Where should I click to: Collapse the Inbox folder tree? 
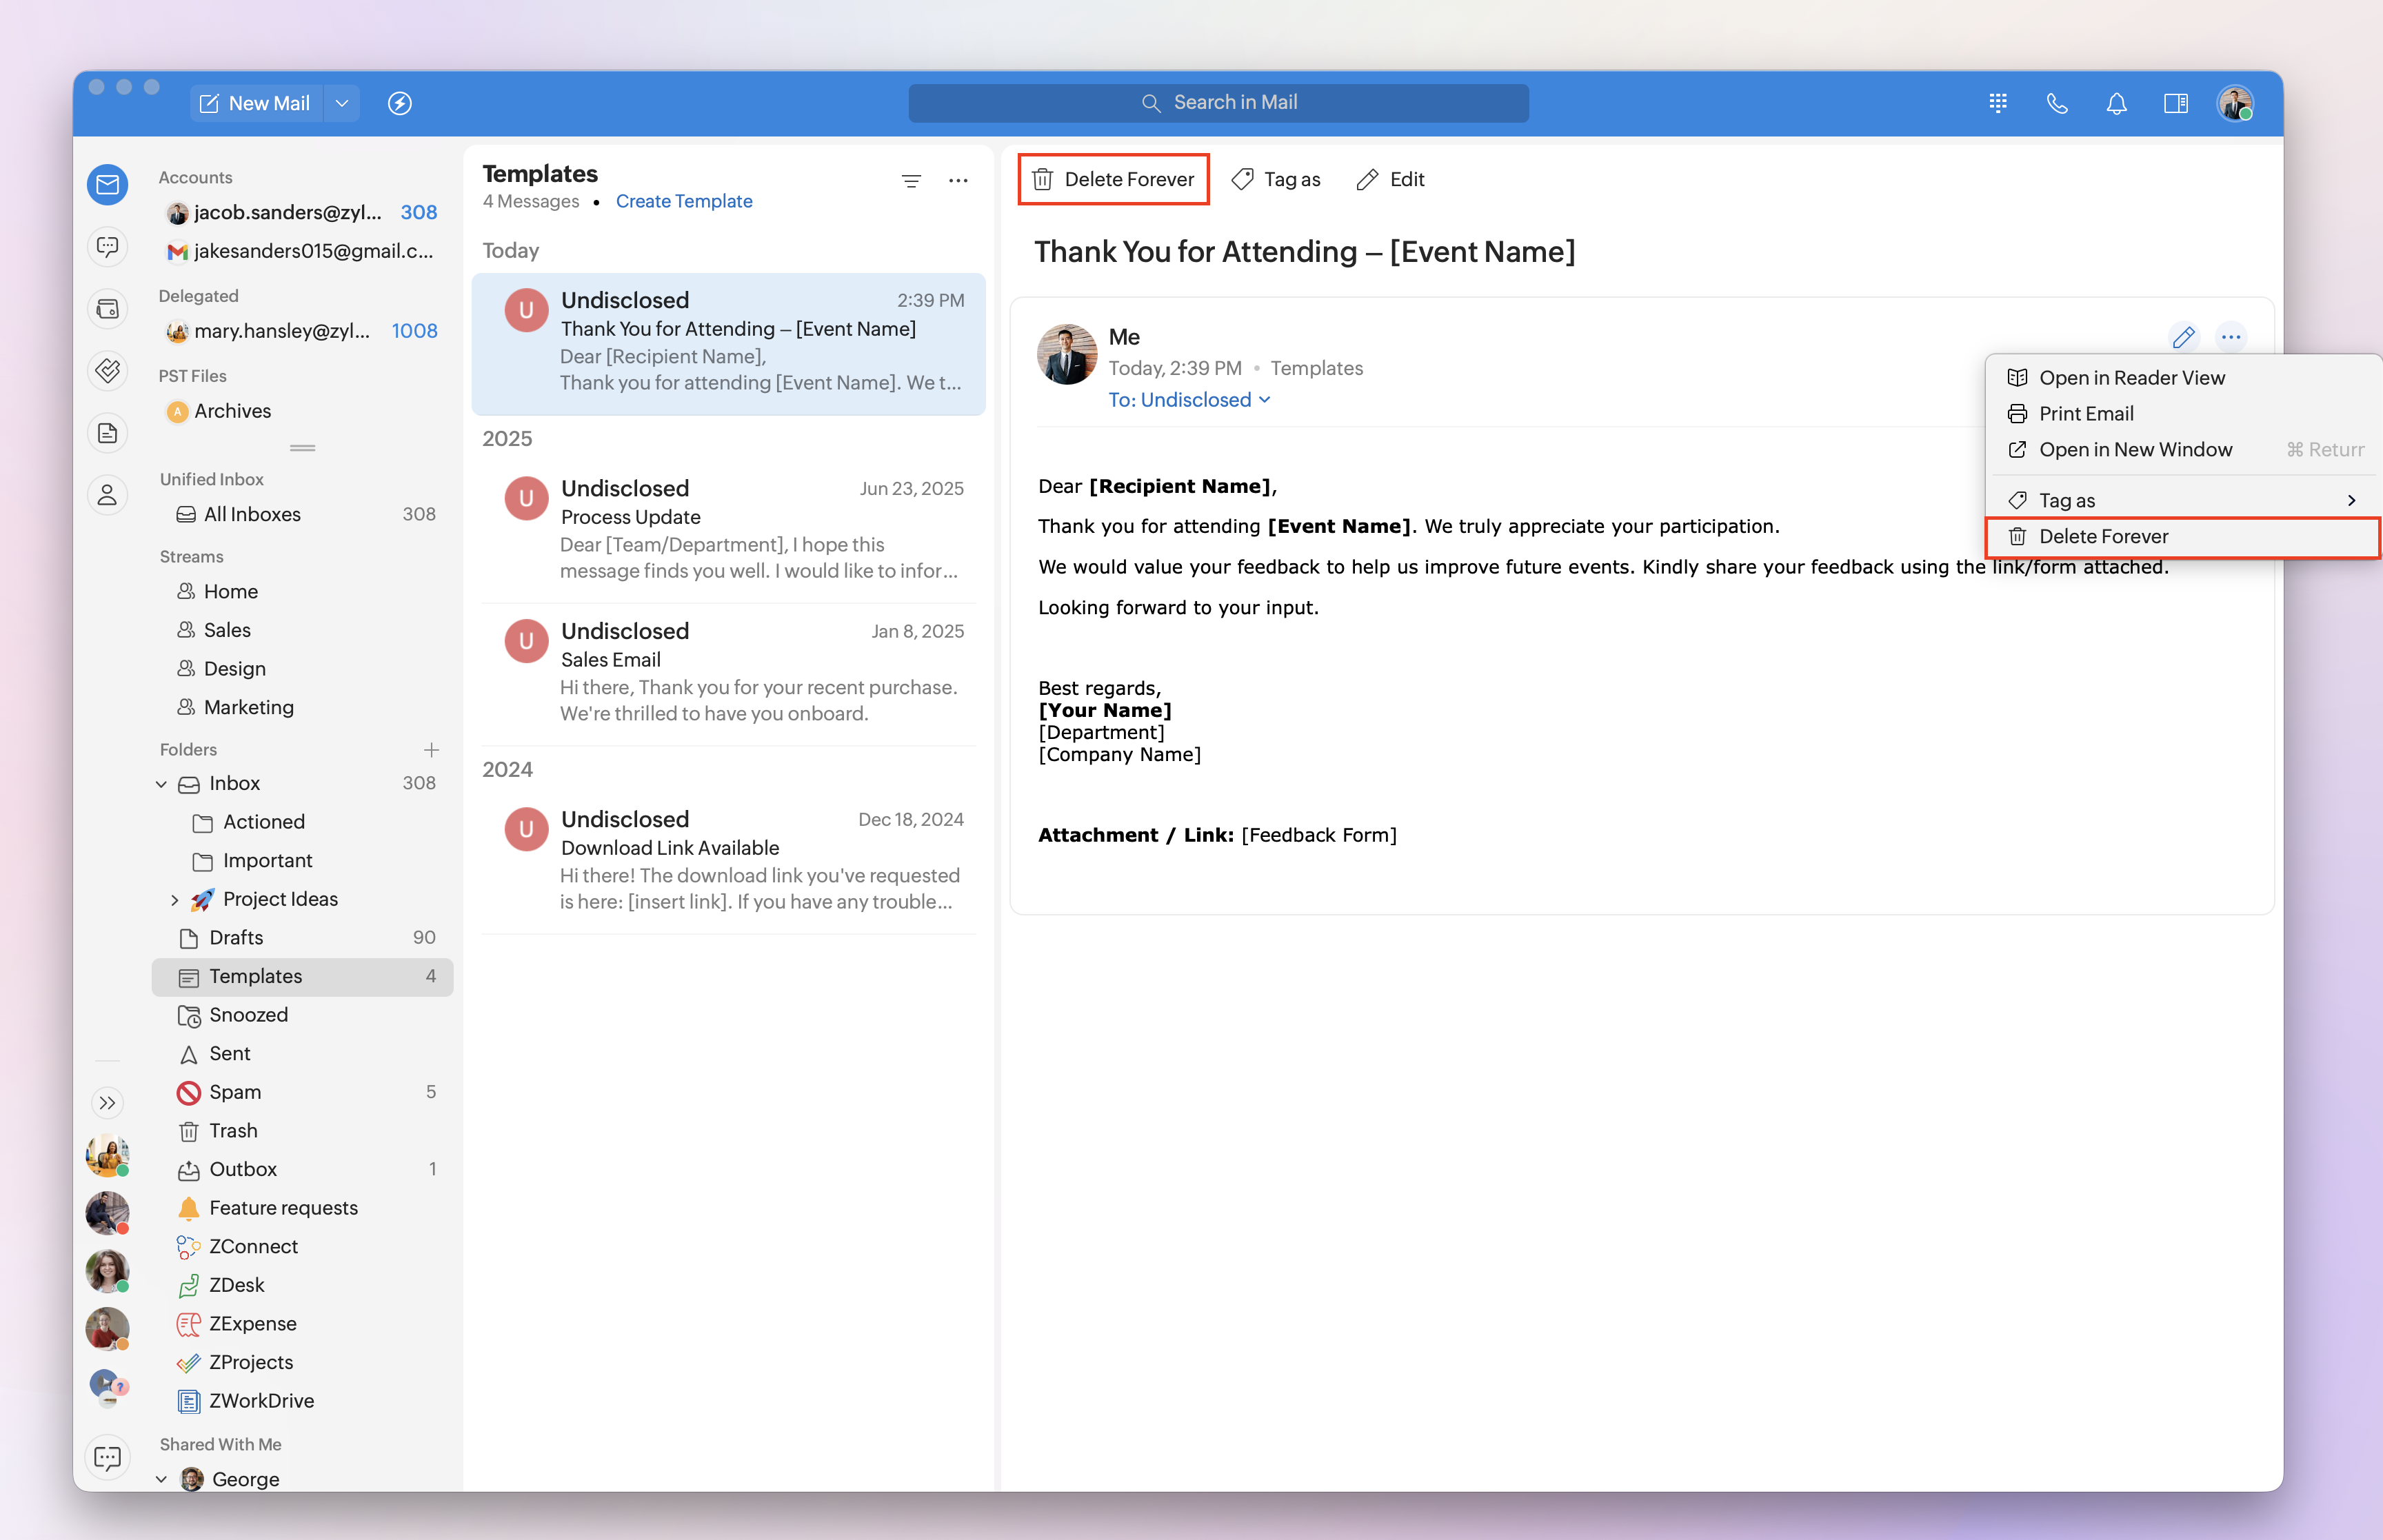click(161, 784)
